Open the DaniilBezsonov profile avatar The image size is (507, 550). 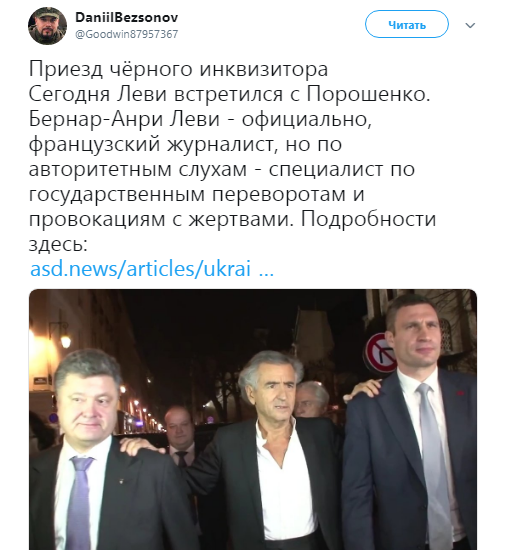click(x=47, y=26)
